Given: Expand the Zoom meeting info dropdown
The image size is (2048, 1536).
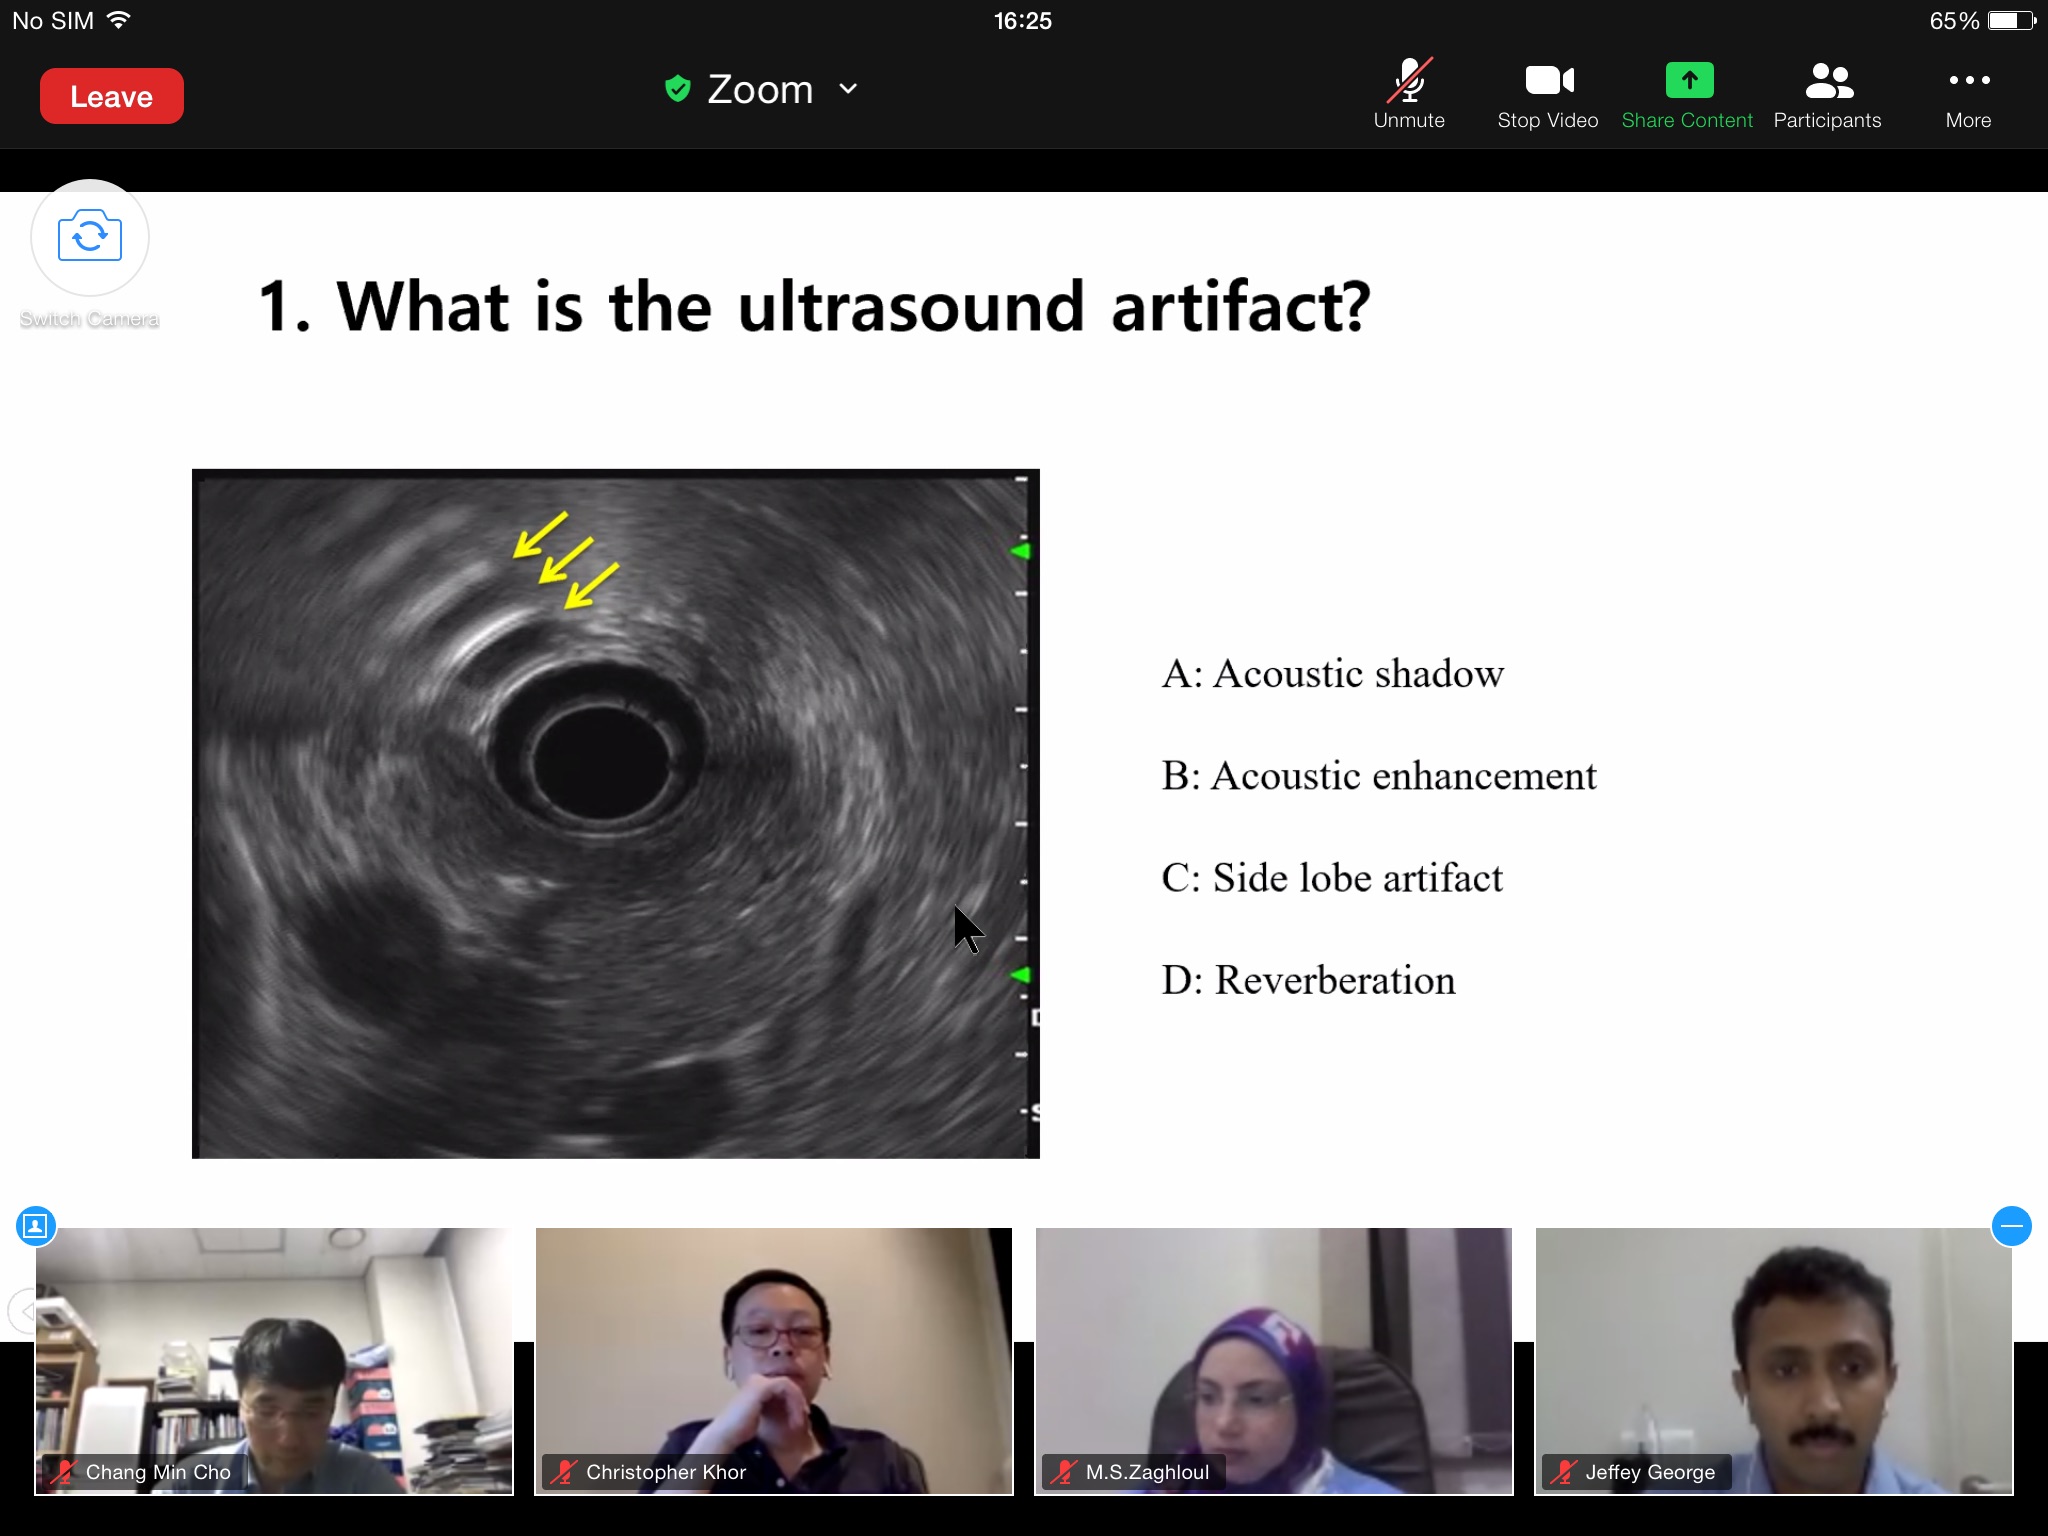Looking at the screenshot, I should pyautogui.click(x=848, y=89).
